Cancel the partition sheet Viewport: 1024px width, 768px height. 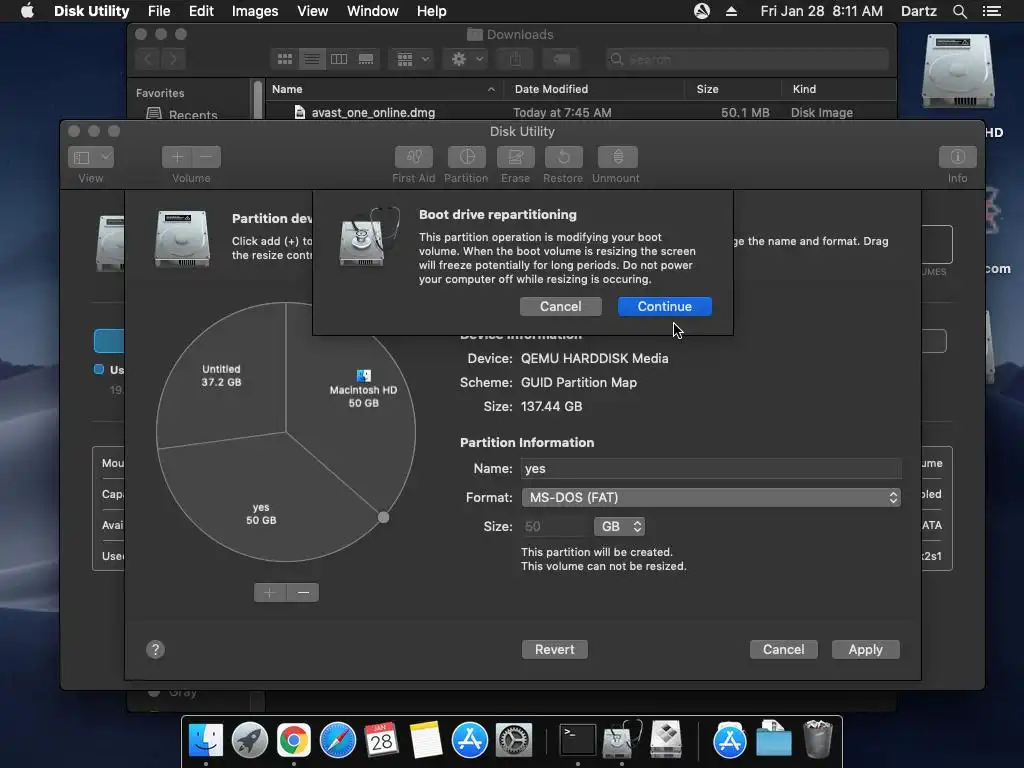point(783,649)
